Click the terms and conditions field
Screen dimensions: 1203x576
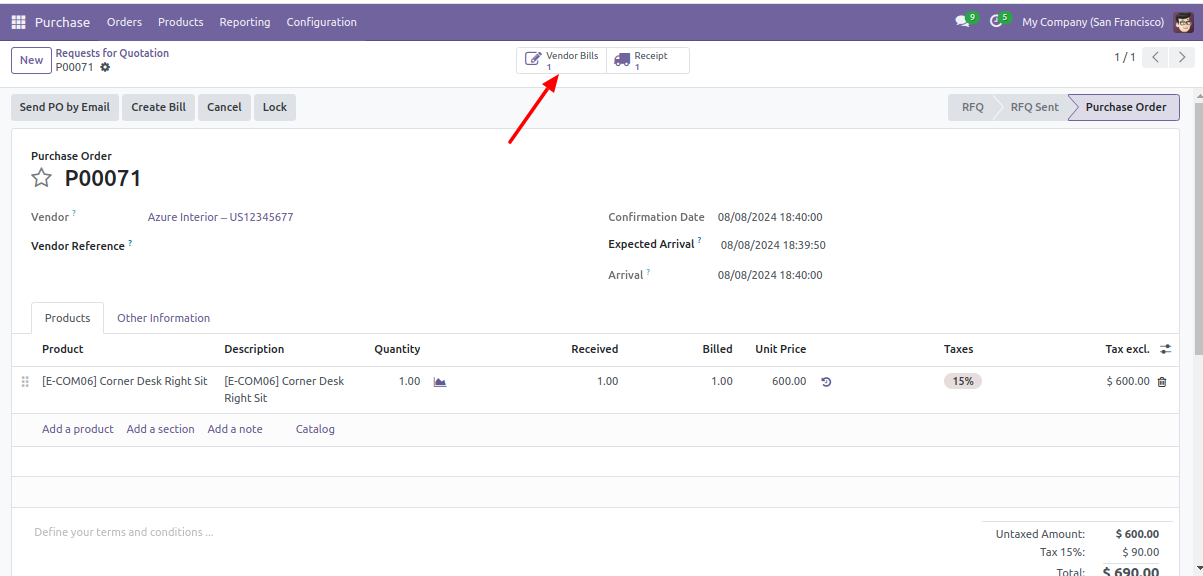tap(124, 532)
